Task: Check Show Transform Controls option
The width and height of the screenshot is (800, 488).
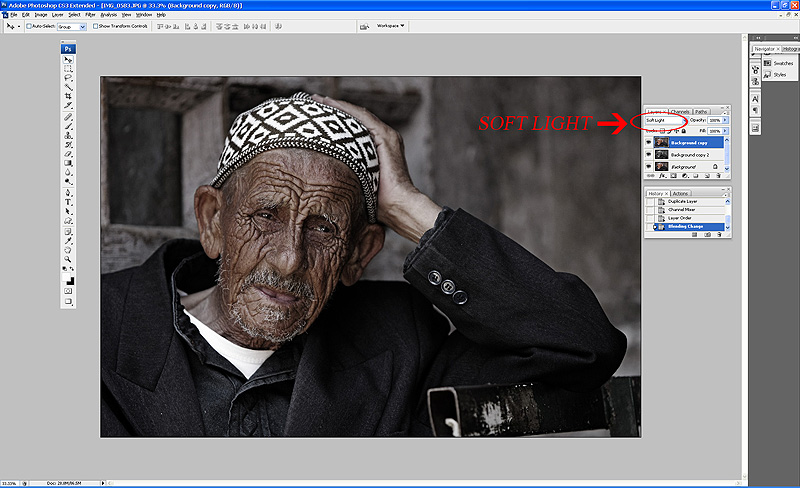Action: 94,26
